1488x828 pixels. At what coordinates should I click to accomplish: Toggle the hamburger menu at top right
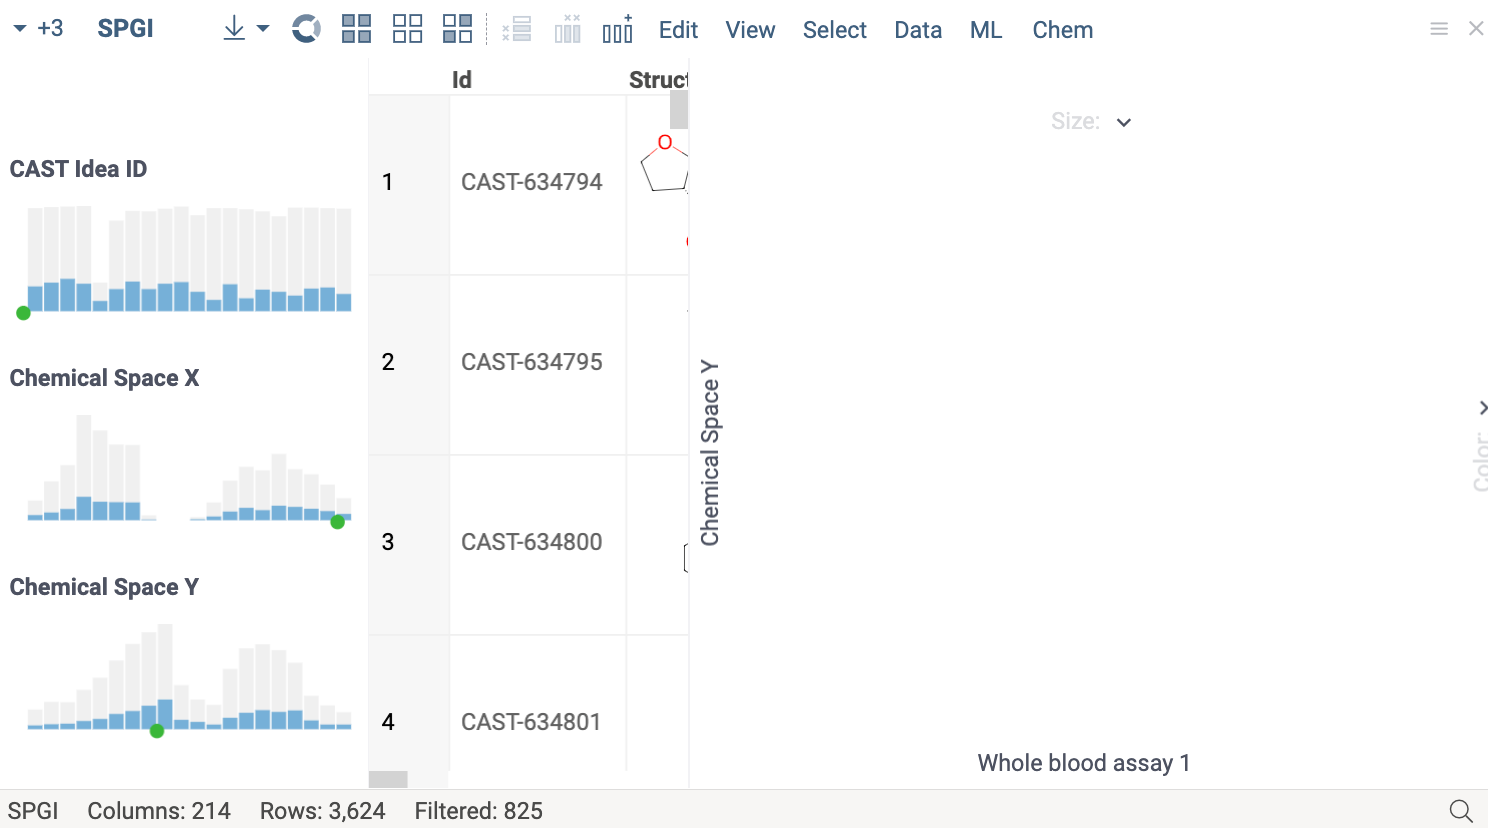1439,28
